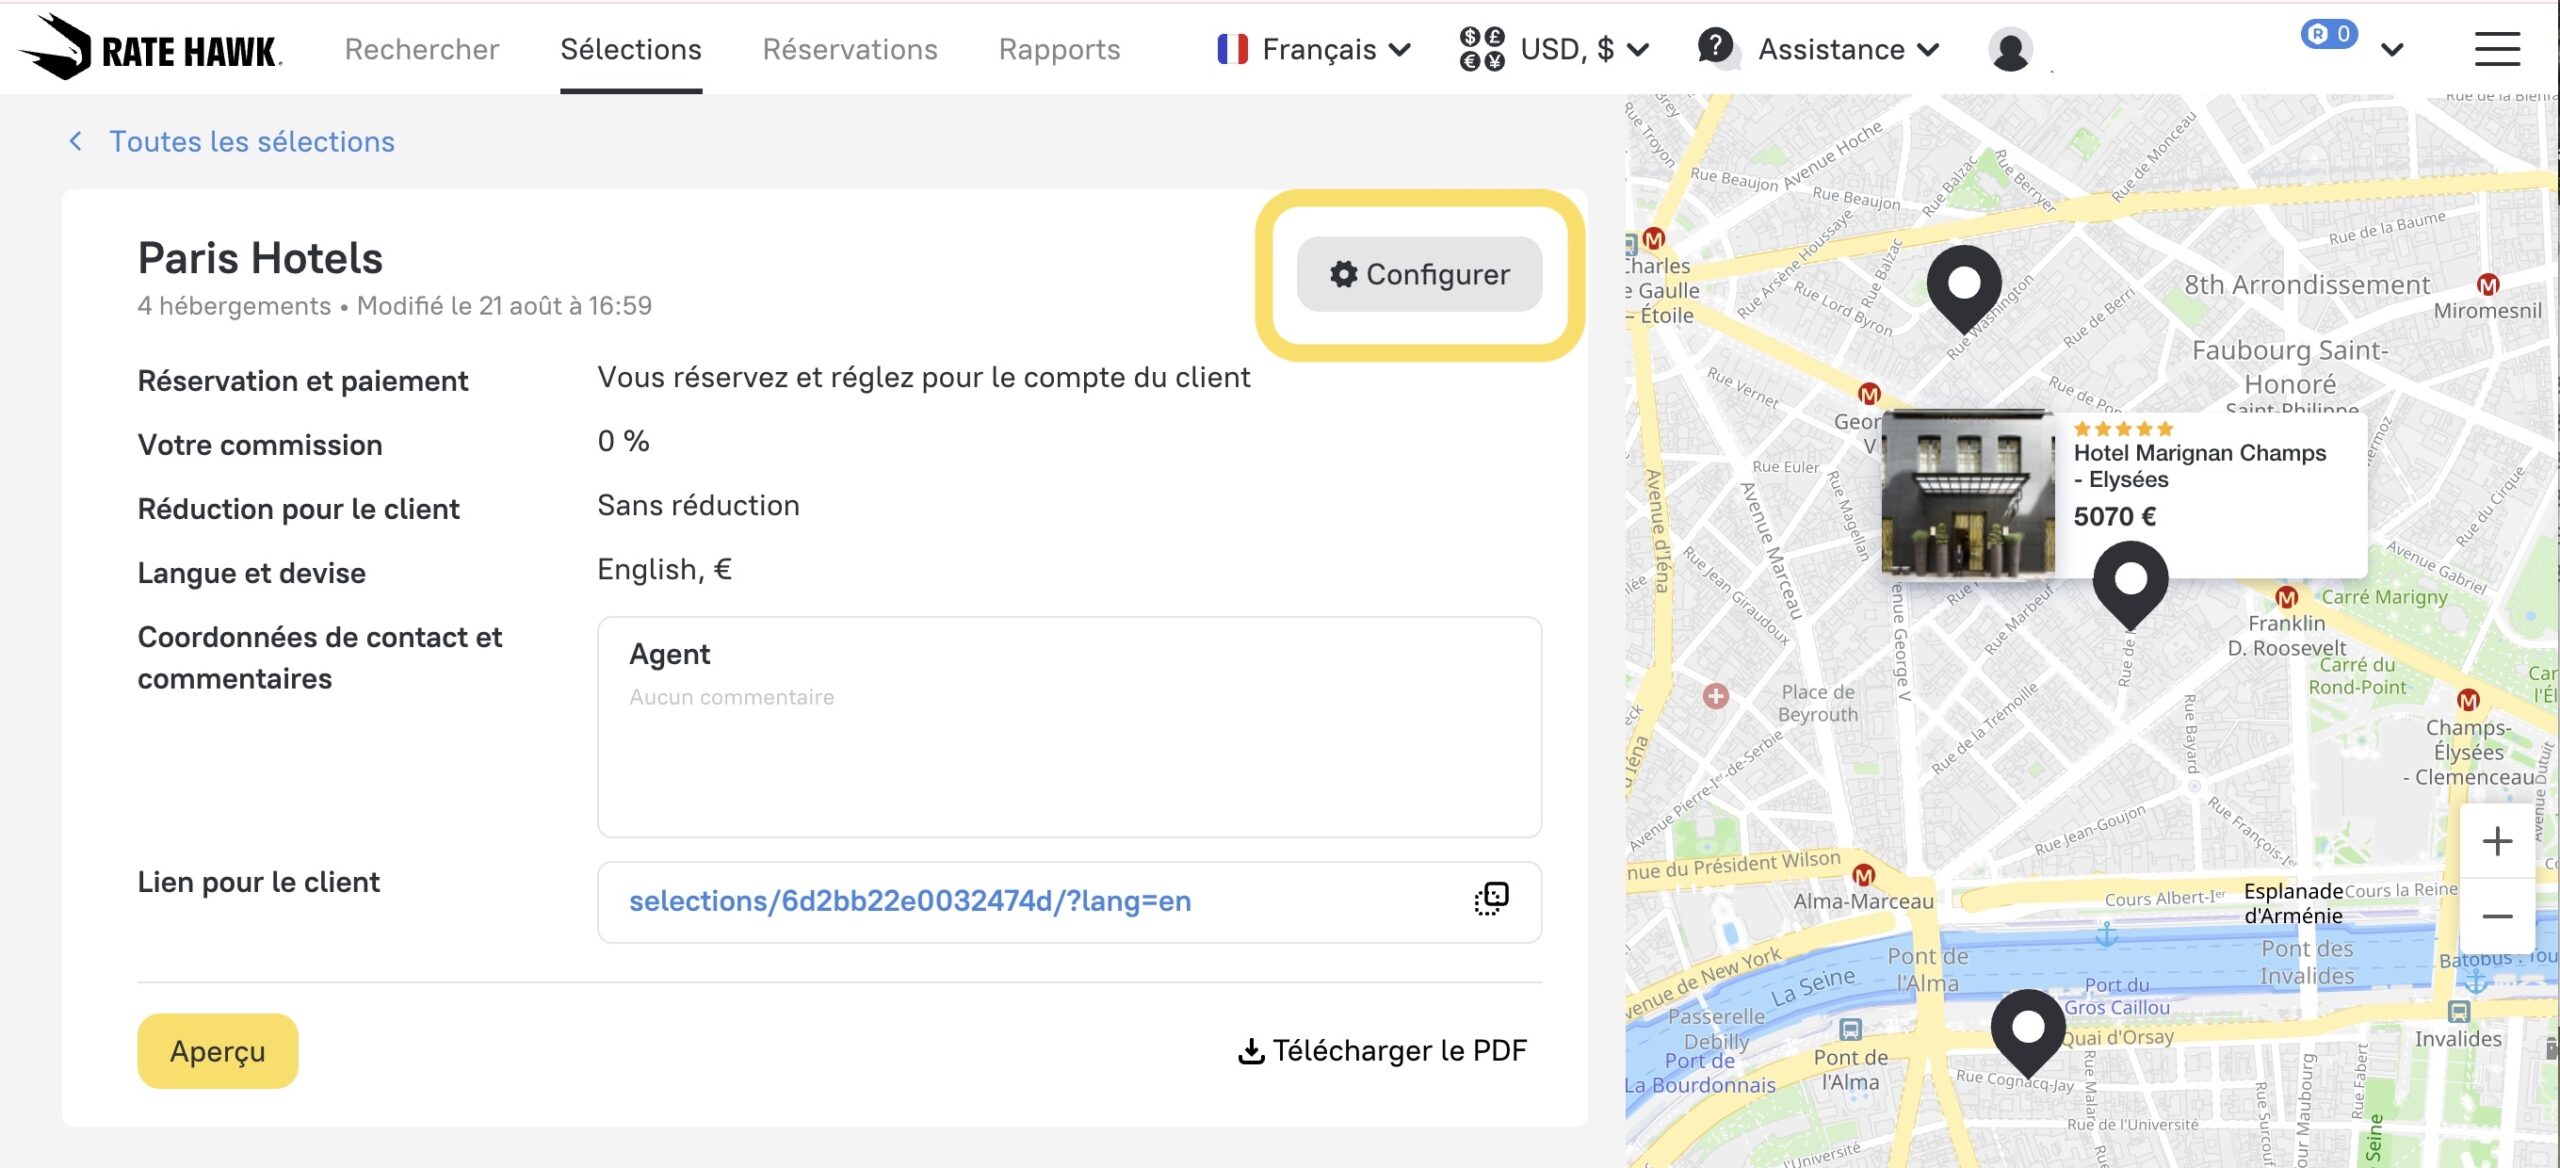Download the PDF via Télécharger le PDF
2560x1168 pixels.
tap(1383, 1051)
